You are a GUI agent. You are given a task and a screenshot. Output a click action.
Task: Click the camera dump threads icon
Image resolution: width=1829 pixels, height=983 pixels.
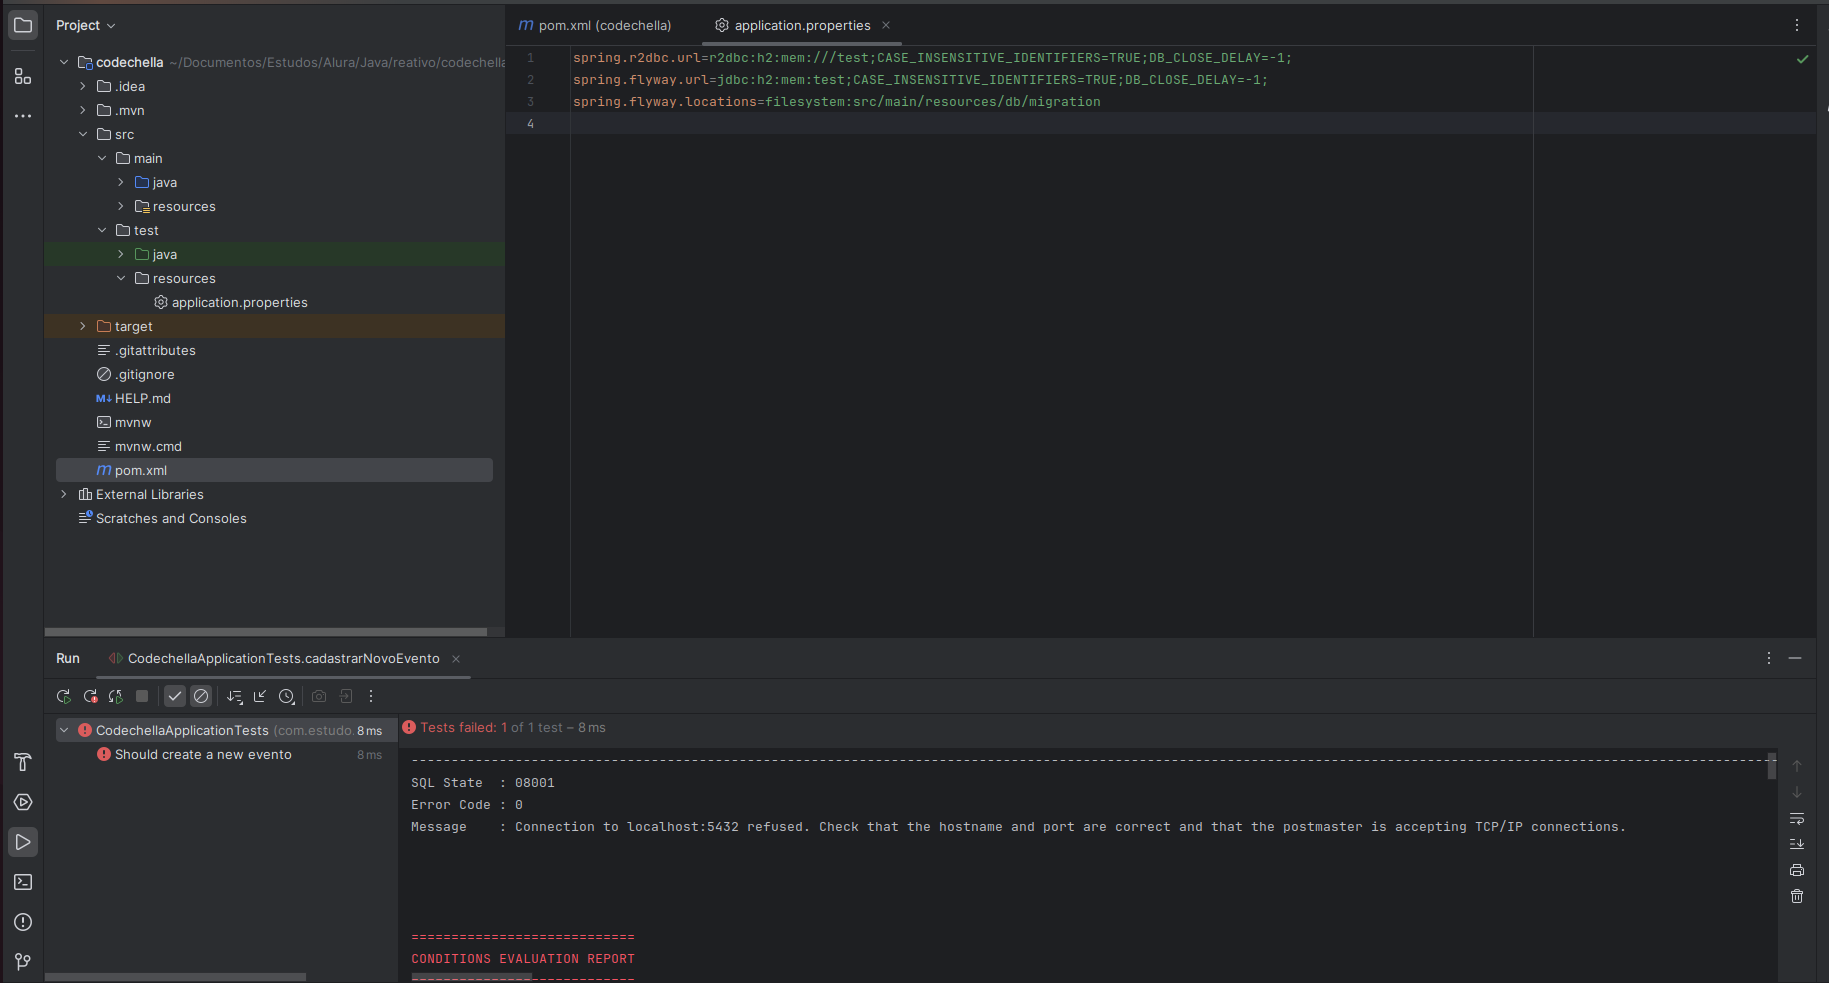point(319,696)
